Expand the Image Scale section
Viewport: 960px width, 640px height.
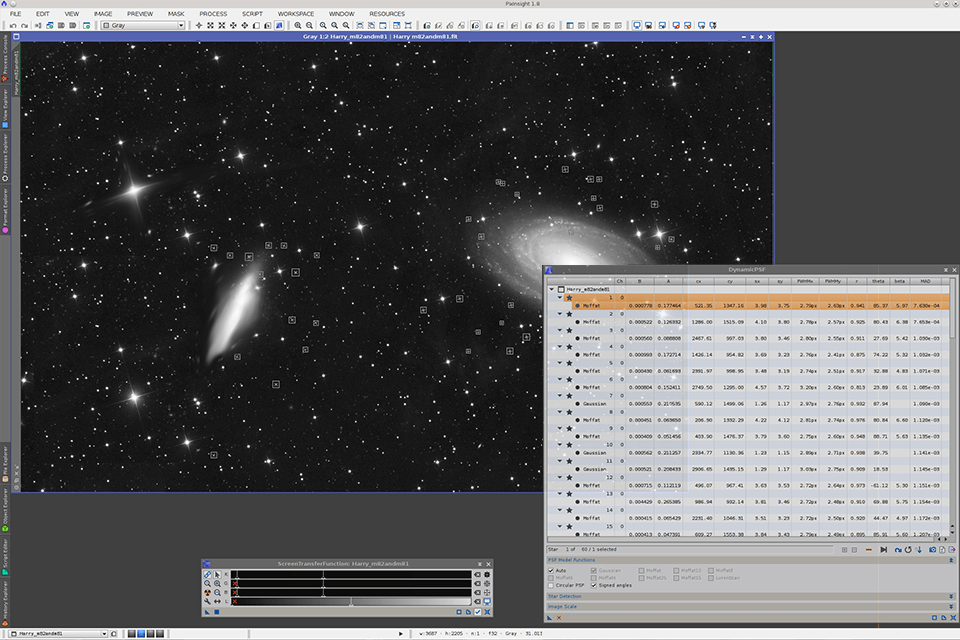pos(951,606)
